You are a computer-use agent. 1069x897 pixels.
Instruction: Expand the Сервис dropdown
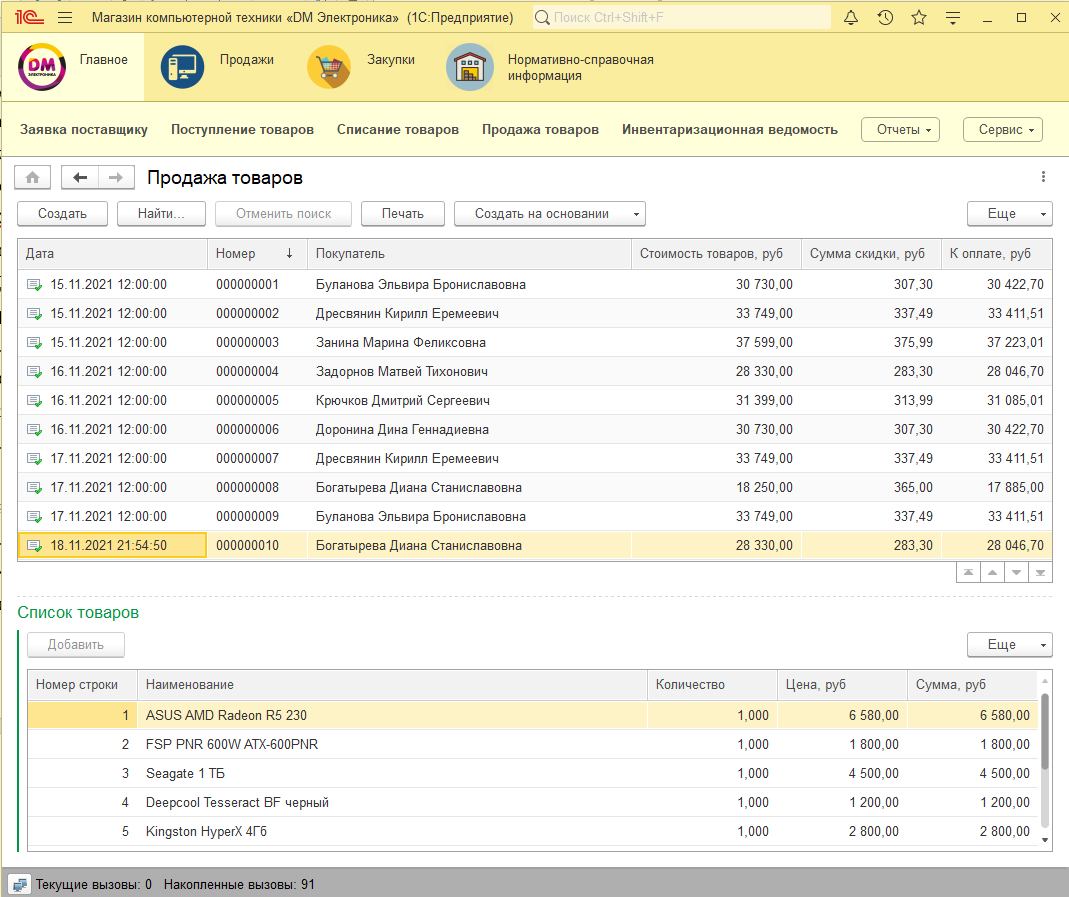1002,130
